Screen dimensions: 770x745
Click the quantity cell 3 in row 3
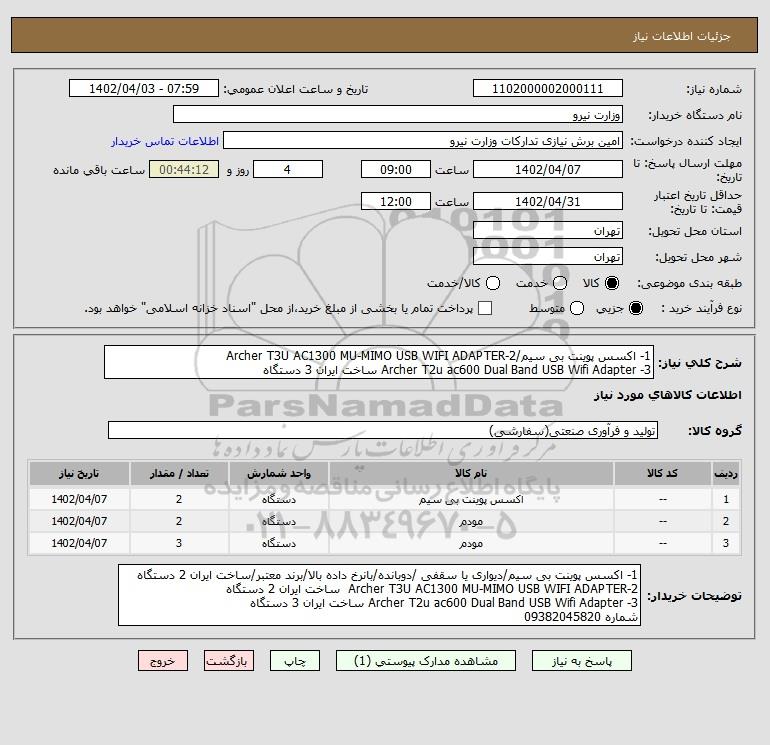[179, 543]
